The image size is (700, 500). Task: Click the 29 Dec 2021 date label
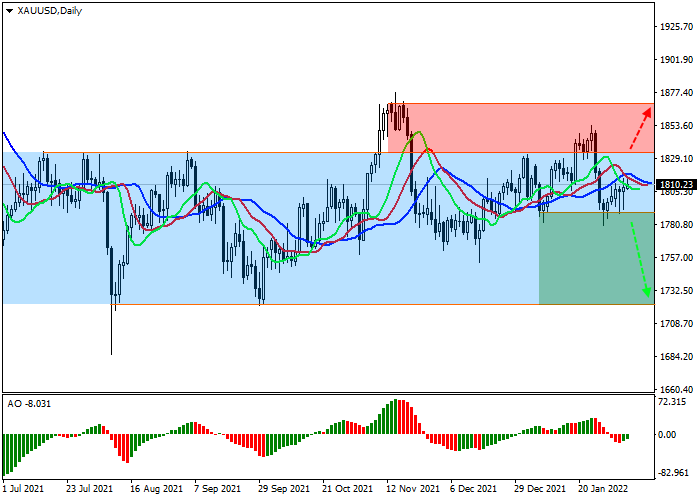(540, 489)
